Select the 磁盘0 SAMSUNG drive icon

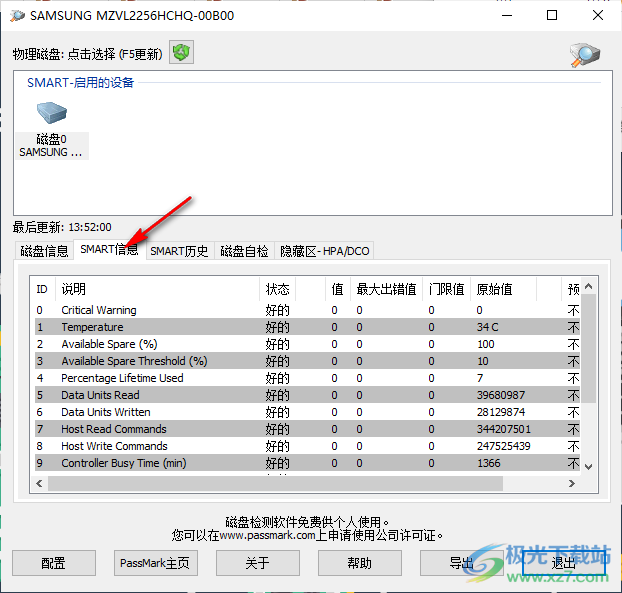pyautogui.click(x=52, y=129)
